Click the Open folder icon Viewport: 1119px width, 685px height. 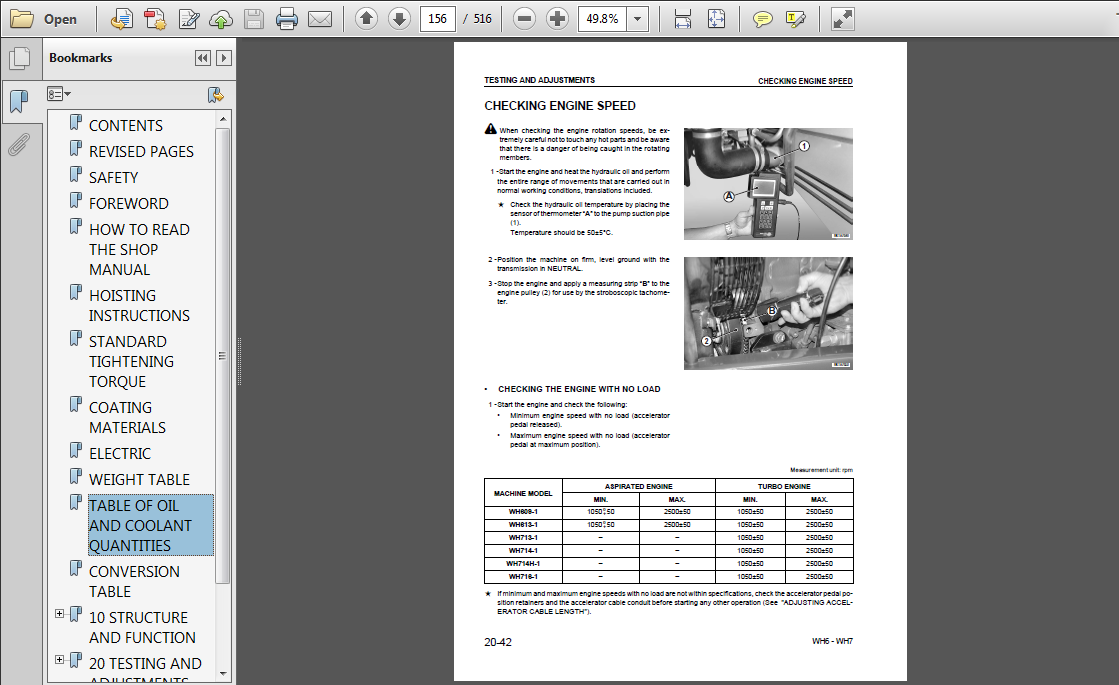pos(21,19)
